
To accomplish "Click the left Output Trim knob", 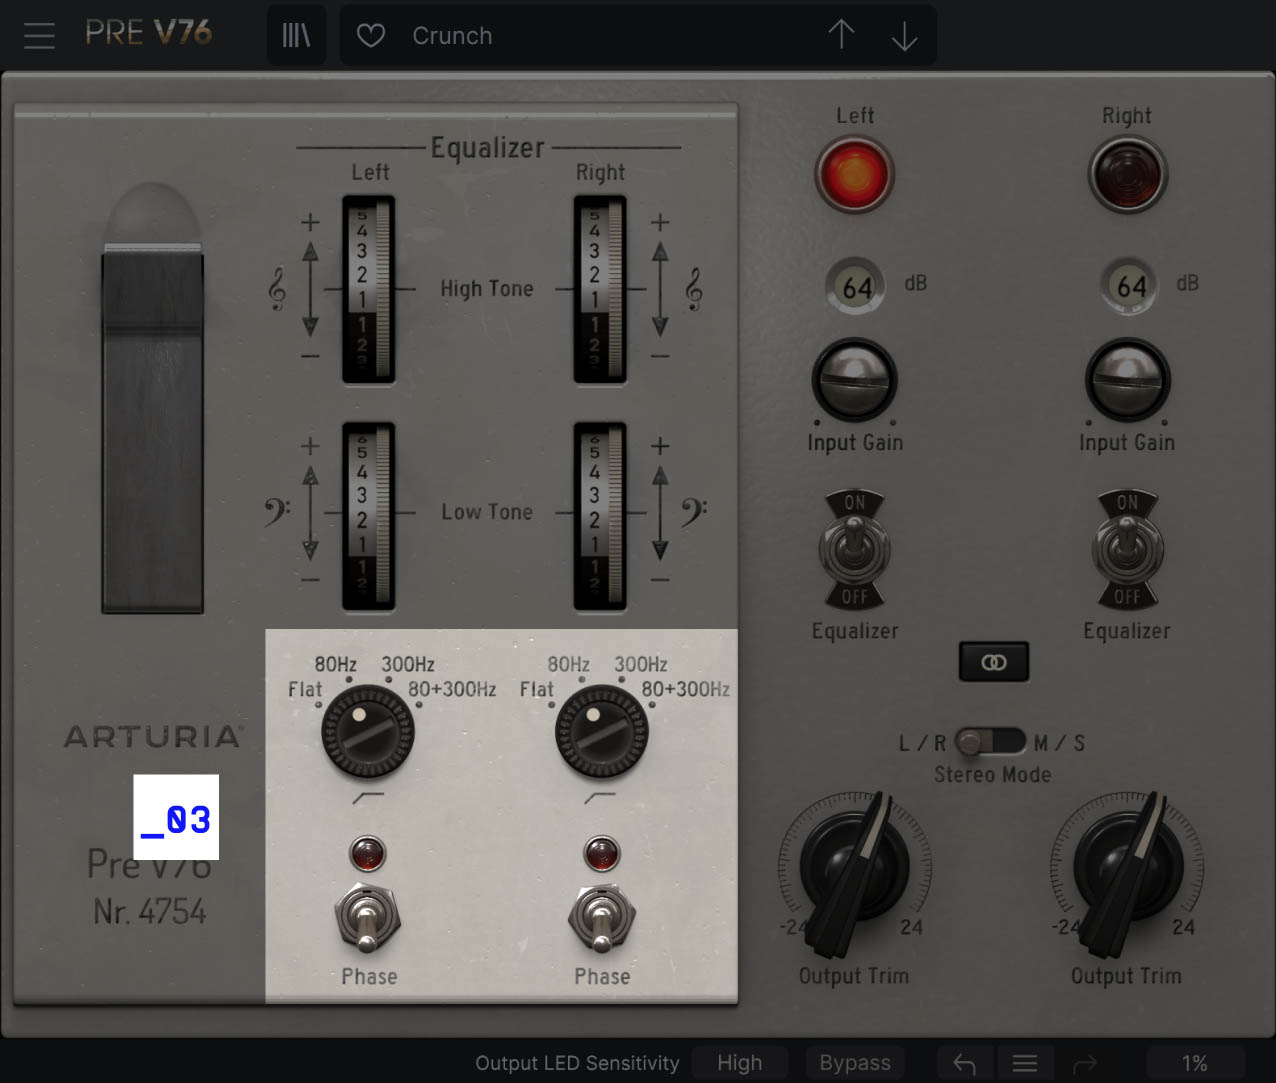I will click(854, 865).
